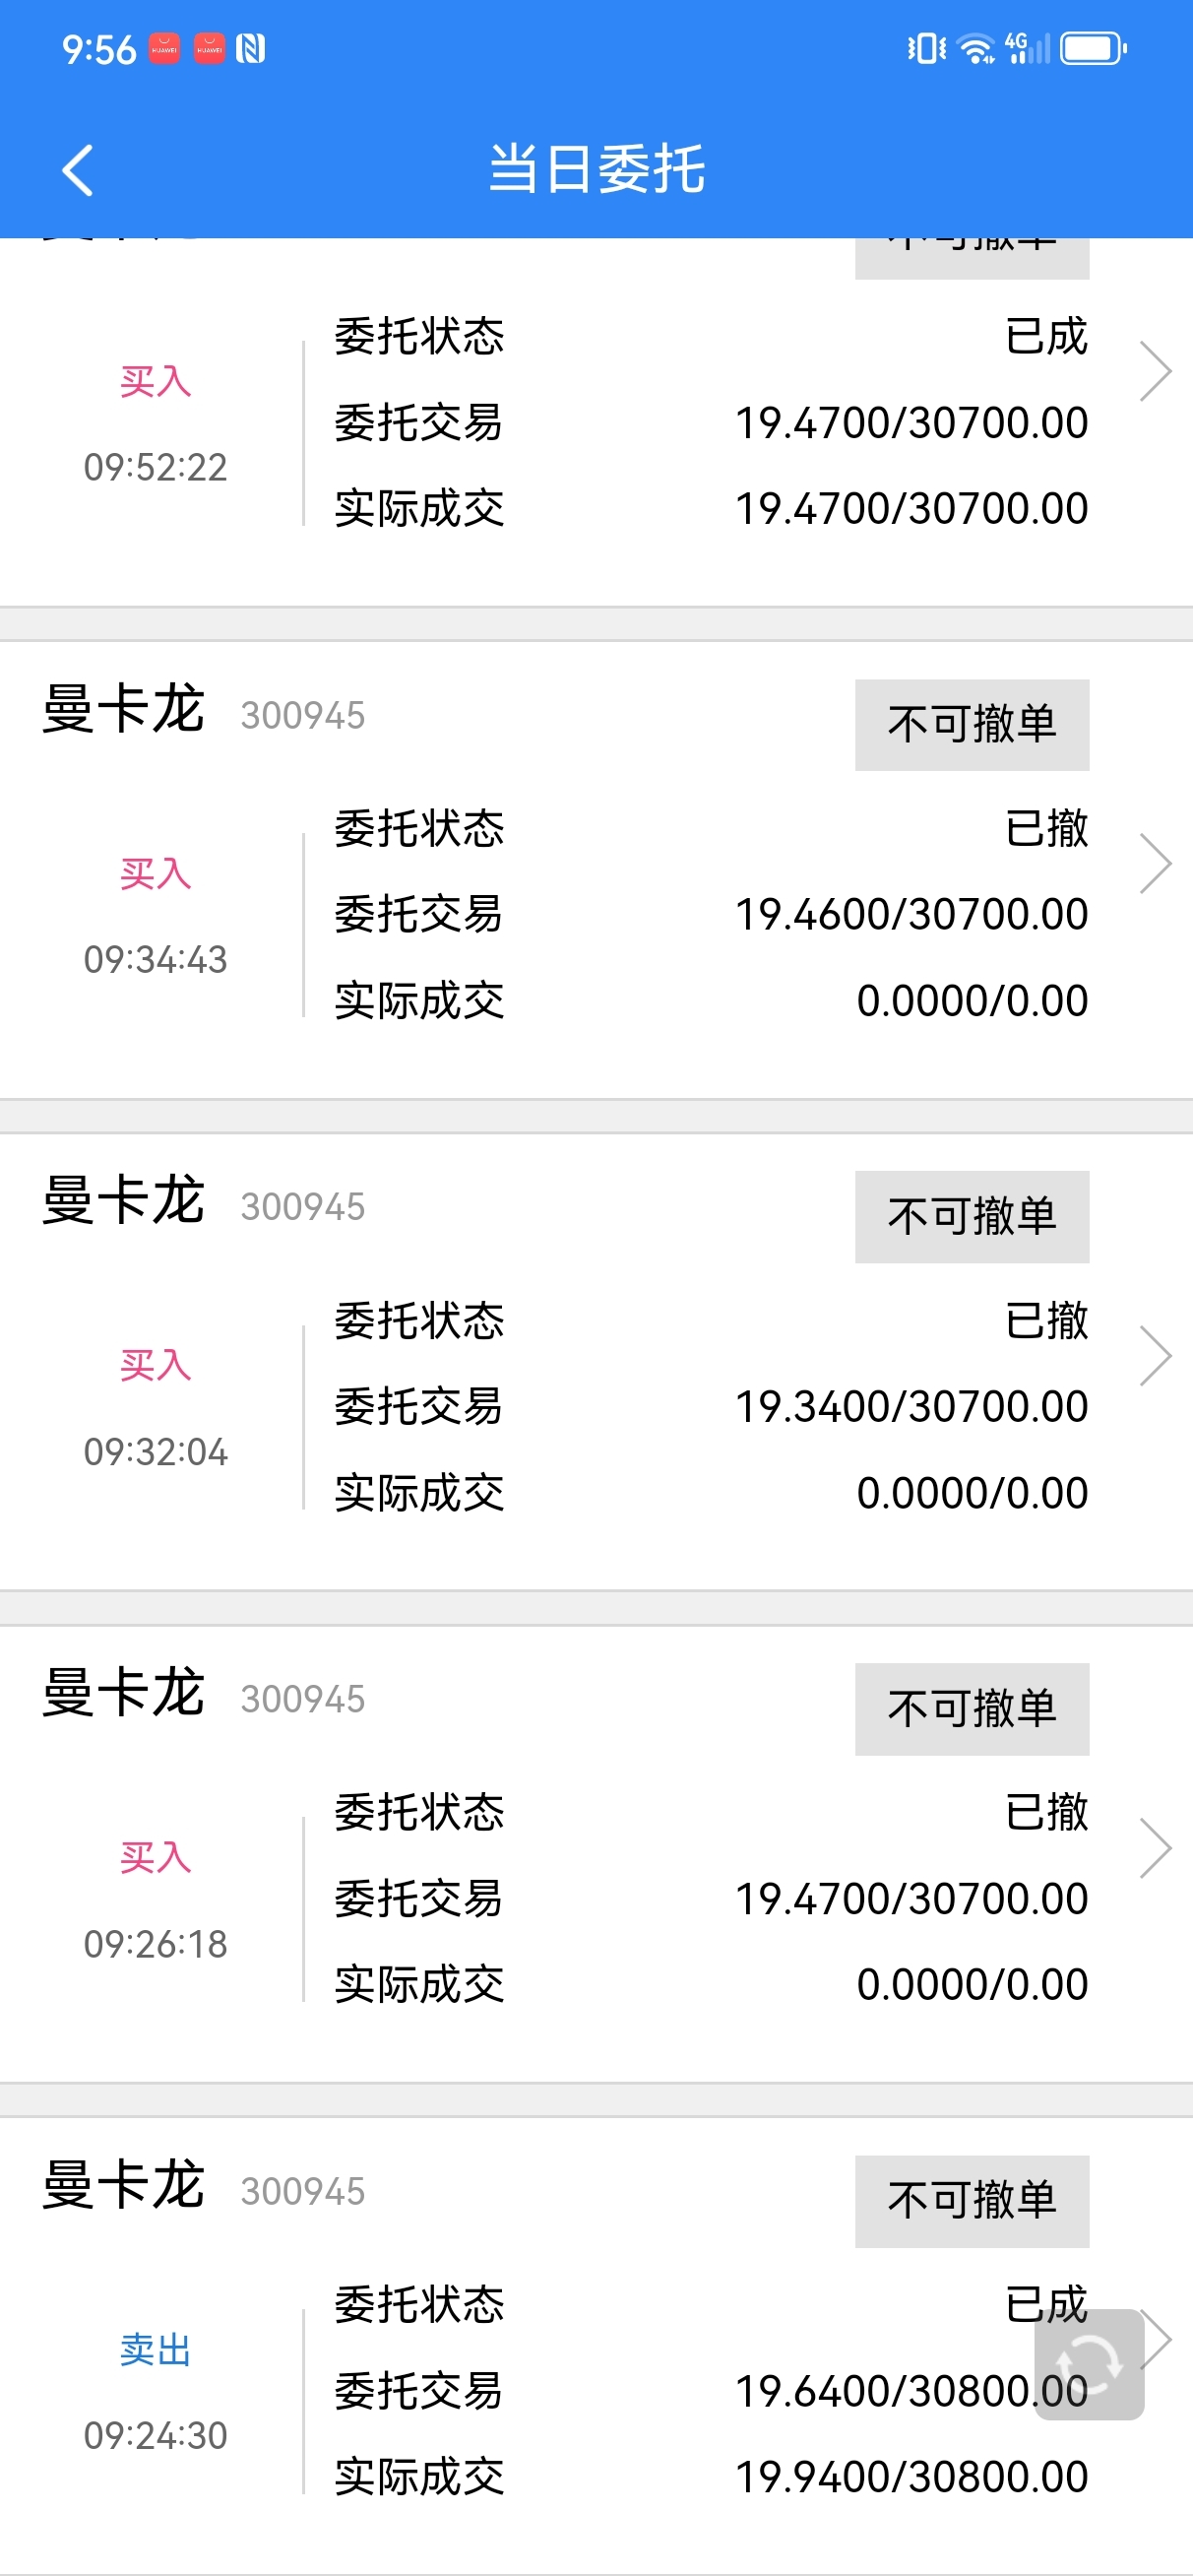Tap the back arrow in header

coord(78,170)
